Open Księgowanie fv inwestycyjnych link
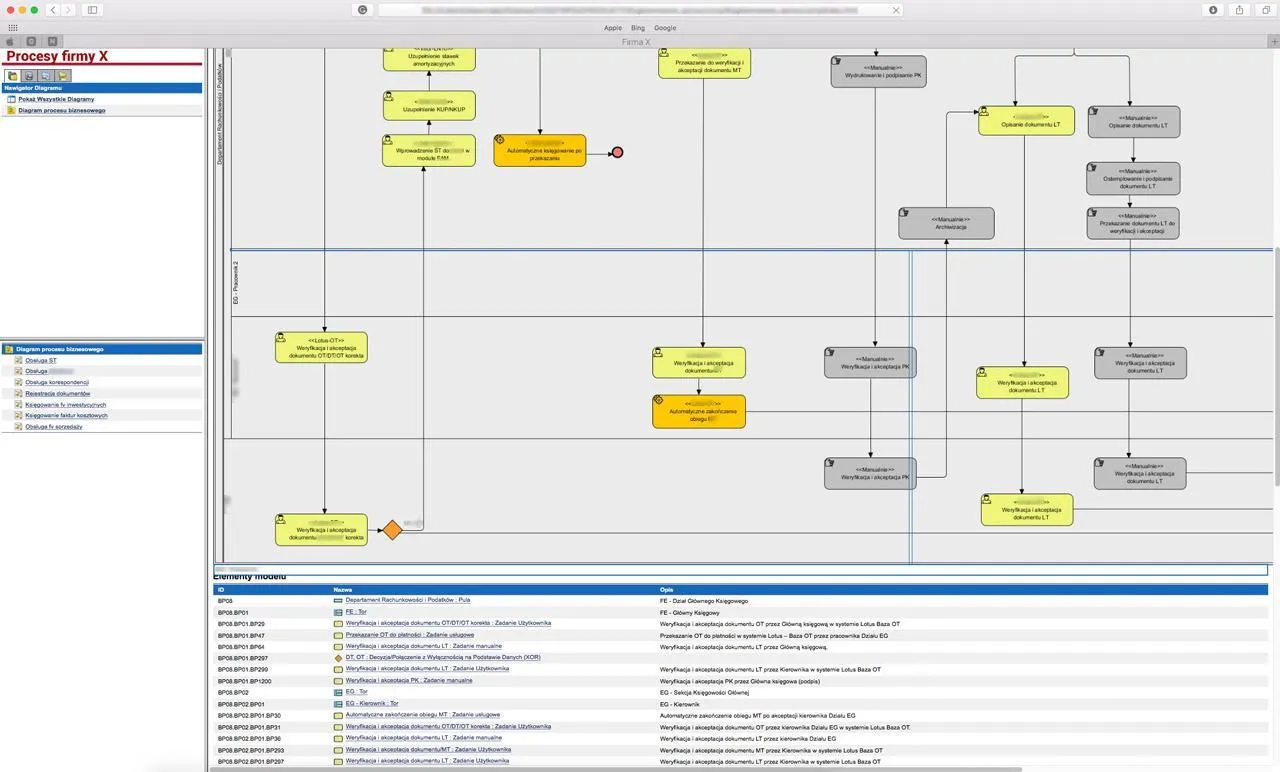The image size is (1280, 772). pos(65,404)
